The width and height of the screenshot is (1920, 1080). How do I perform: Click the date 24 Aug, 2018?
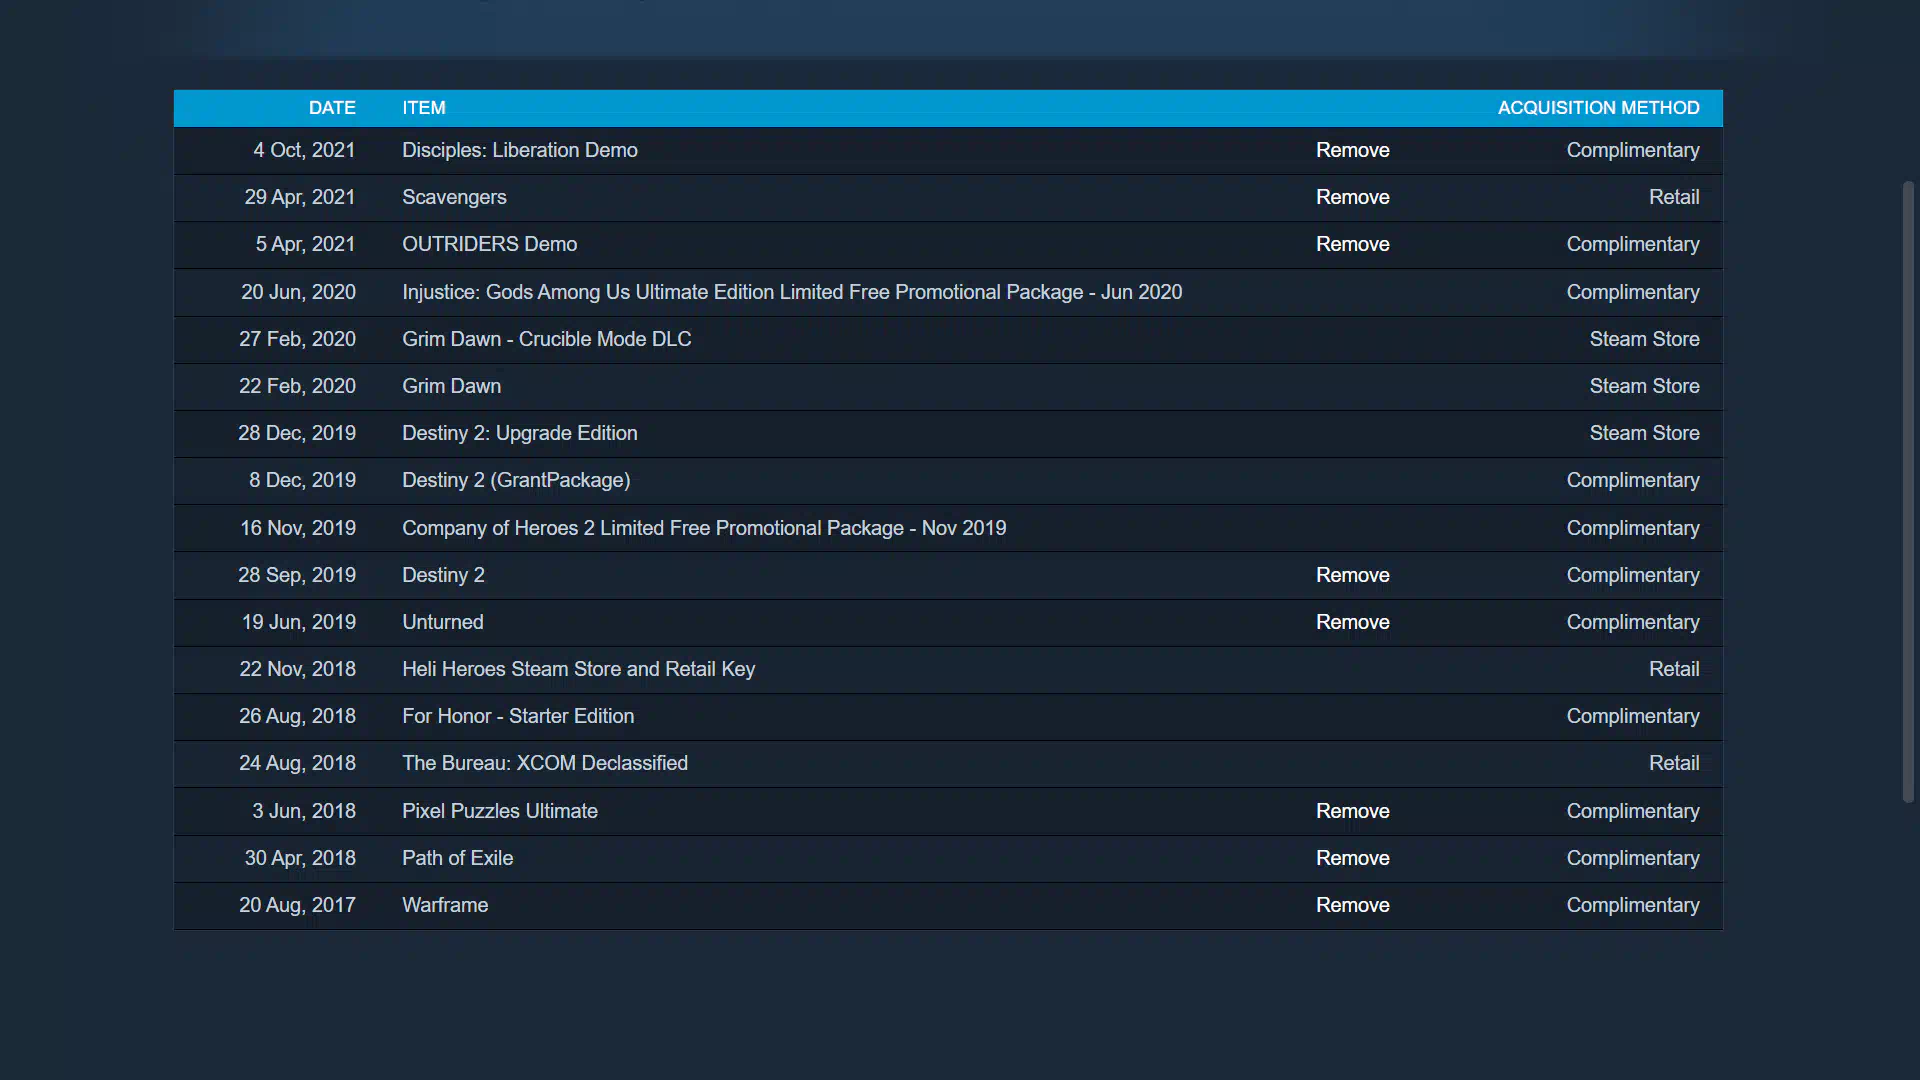(297, 763)
